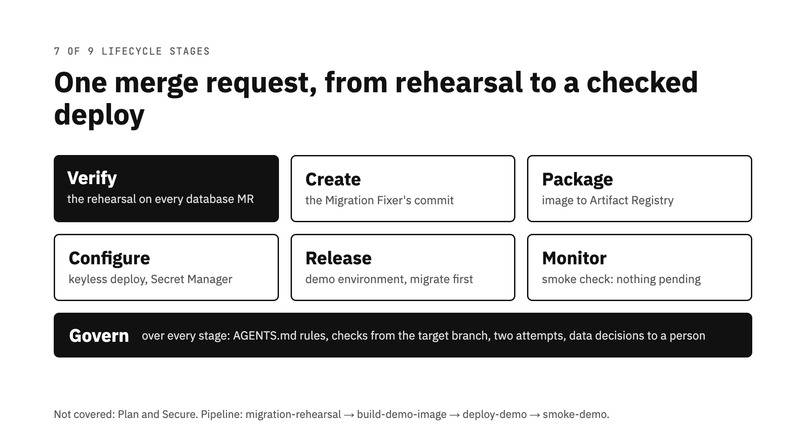Click text 'keyless deploy, Secret Manager'

point(150,279)
